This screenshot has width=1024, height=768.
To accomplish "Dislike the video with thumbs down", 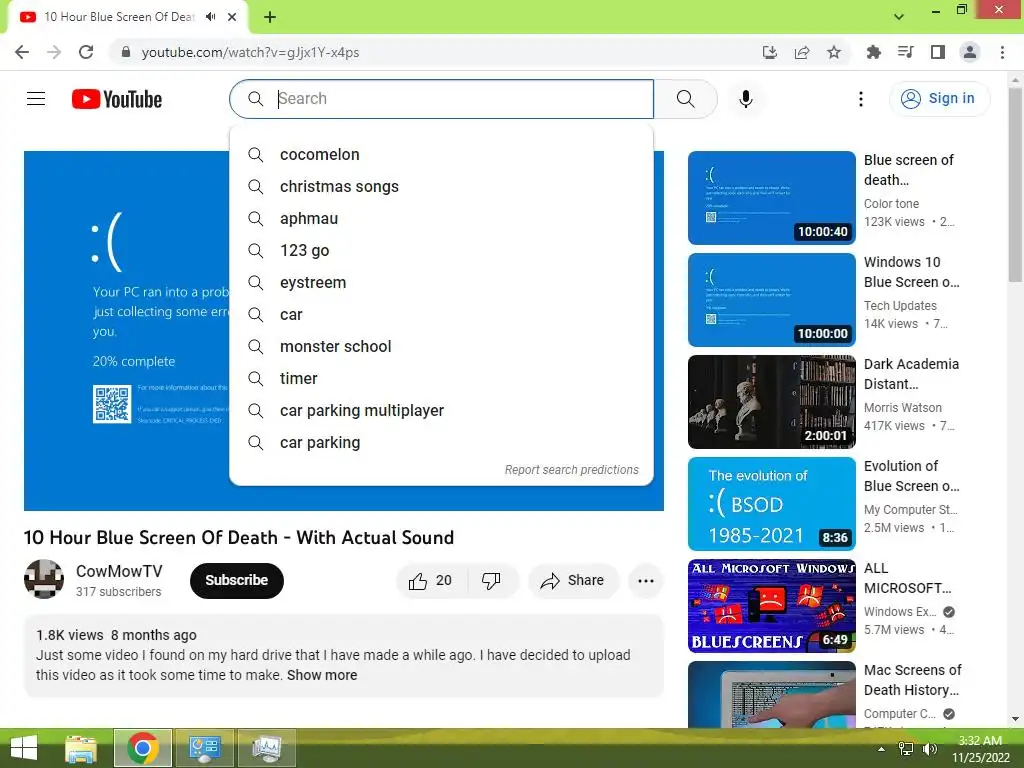I will click(x=491, y=581).
